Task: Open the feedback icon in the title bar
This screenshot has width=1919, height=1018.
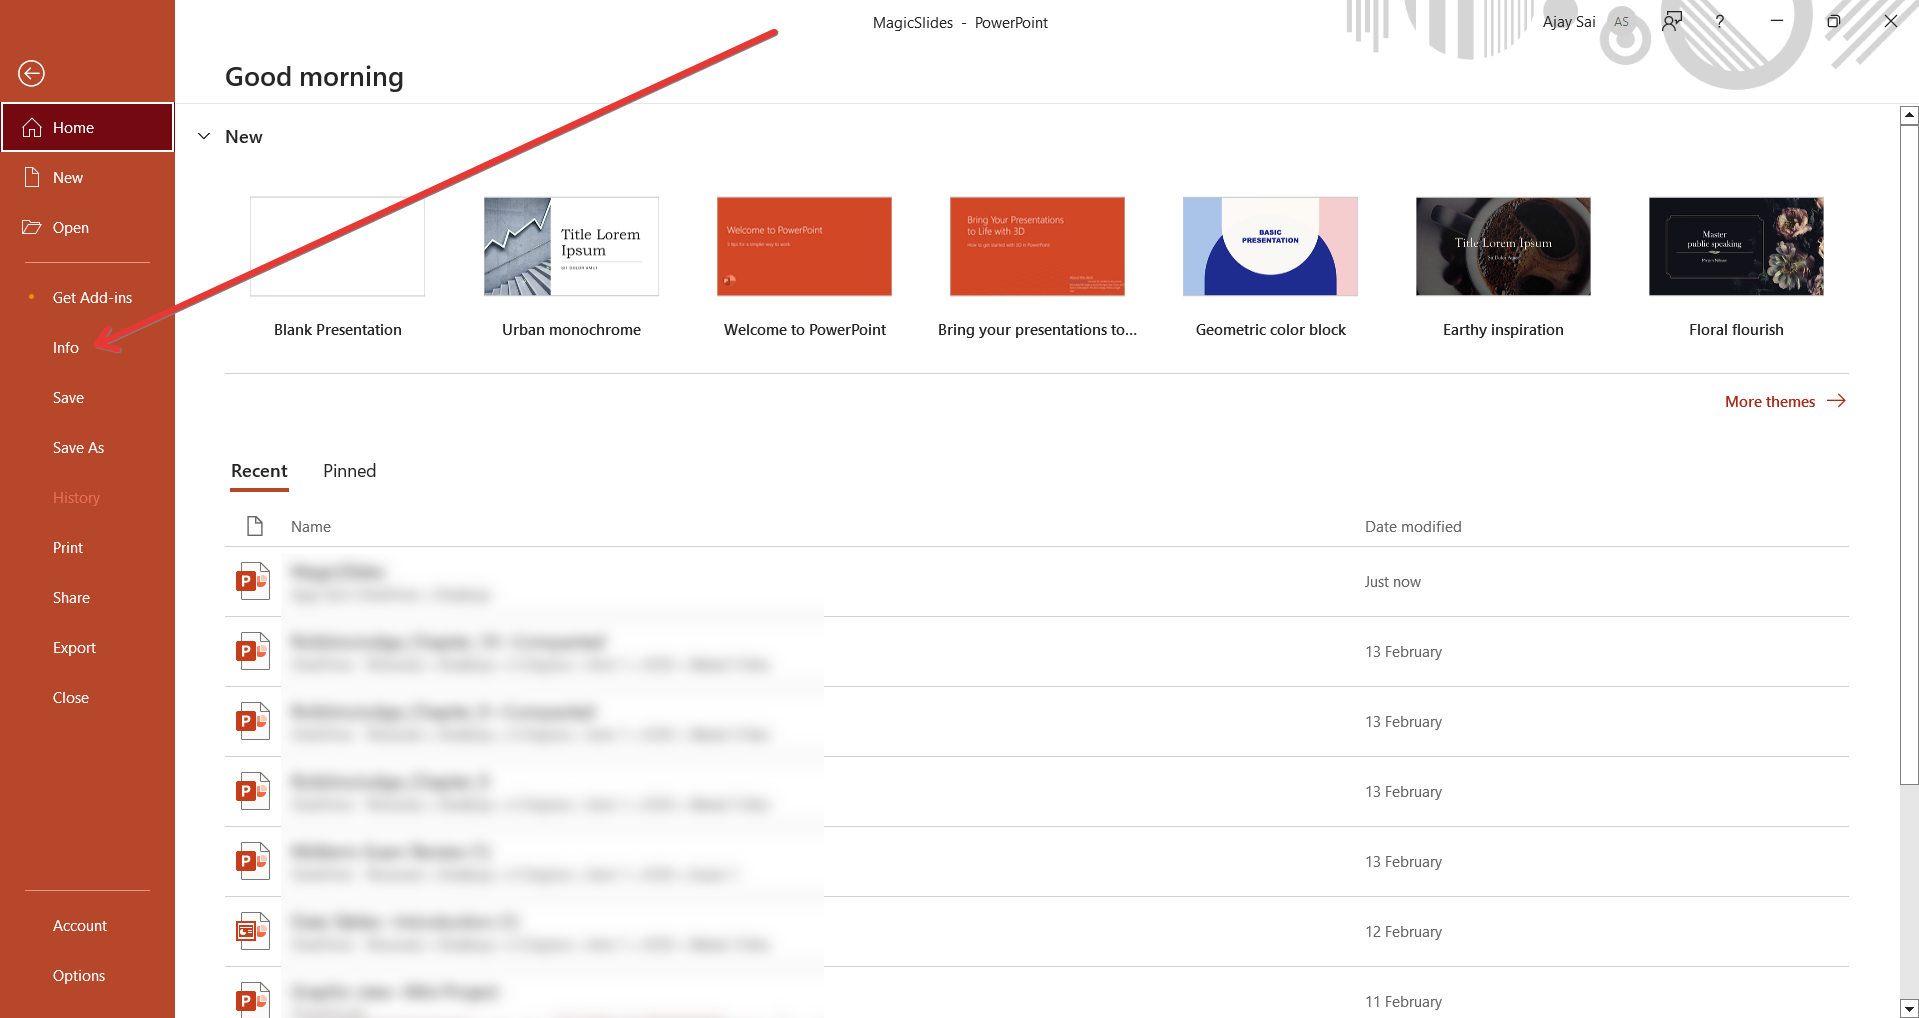Action: [x=1672, y=21]
